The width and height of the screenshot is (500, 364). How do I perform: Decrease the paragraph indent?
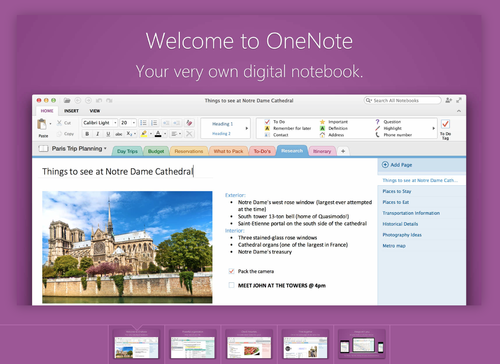166,123
